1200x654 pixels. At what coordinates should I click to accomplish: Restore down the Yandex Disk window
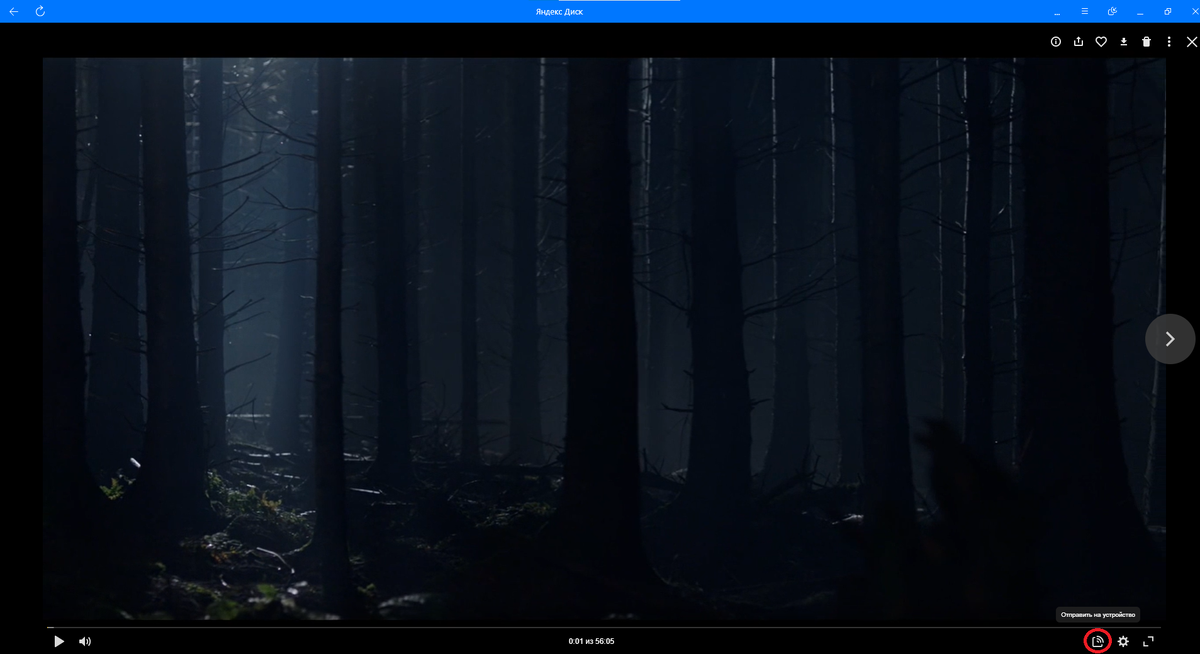[x=1168, y=11]
